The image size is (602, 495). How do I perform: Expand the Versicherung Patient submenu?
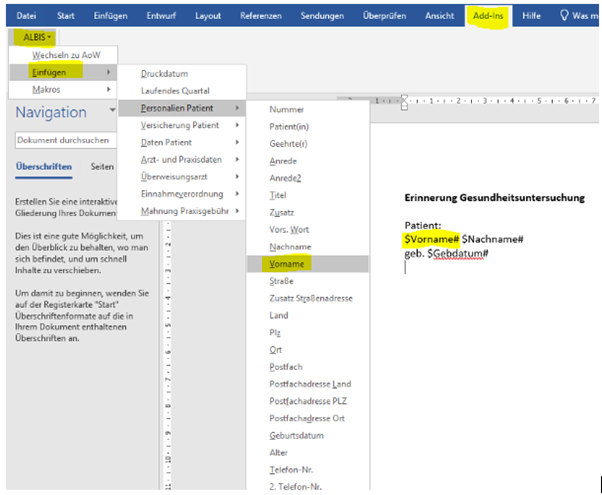coord(180,125)
